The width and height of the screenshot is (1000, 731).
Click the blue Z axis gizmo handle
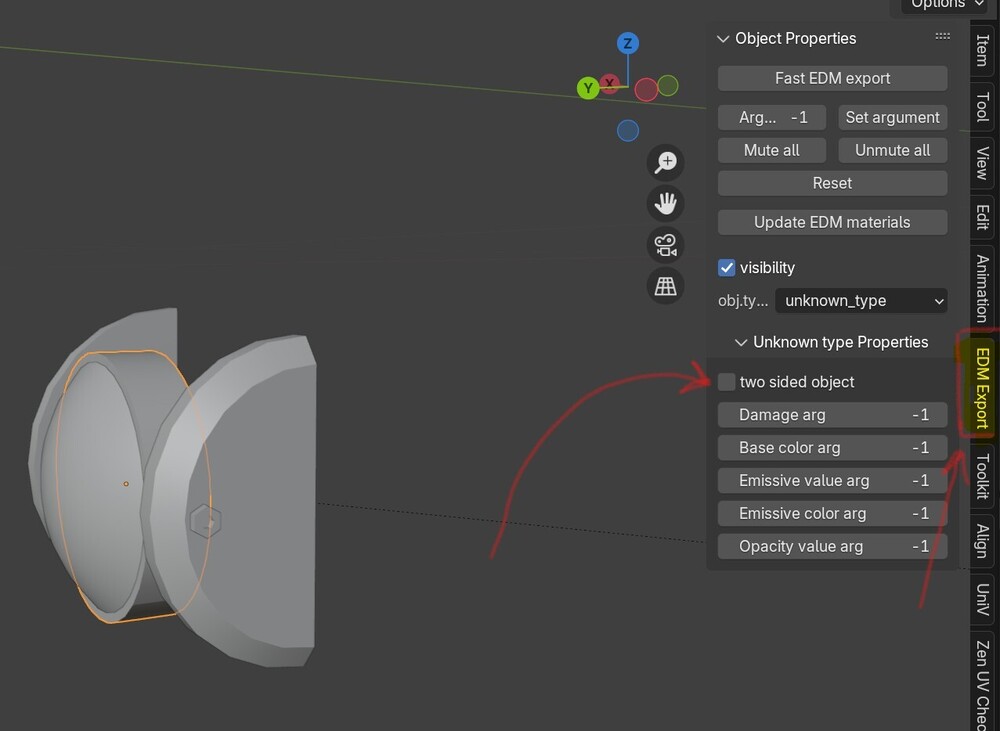628,43
